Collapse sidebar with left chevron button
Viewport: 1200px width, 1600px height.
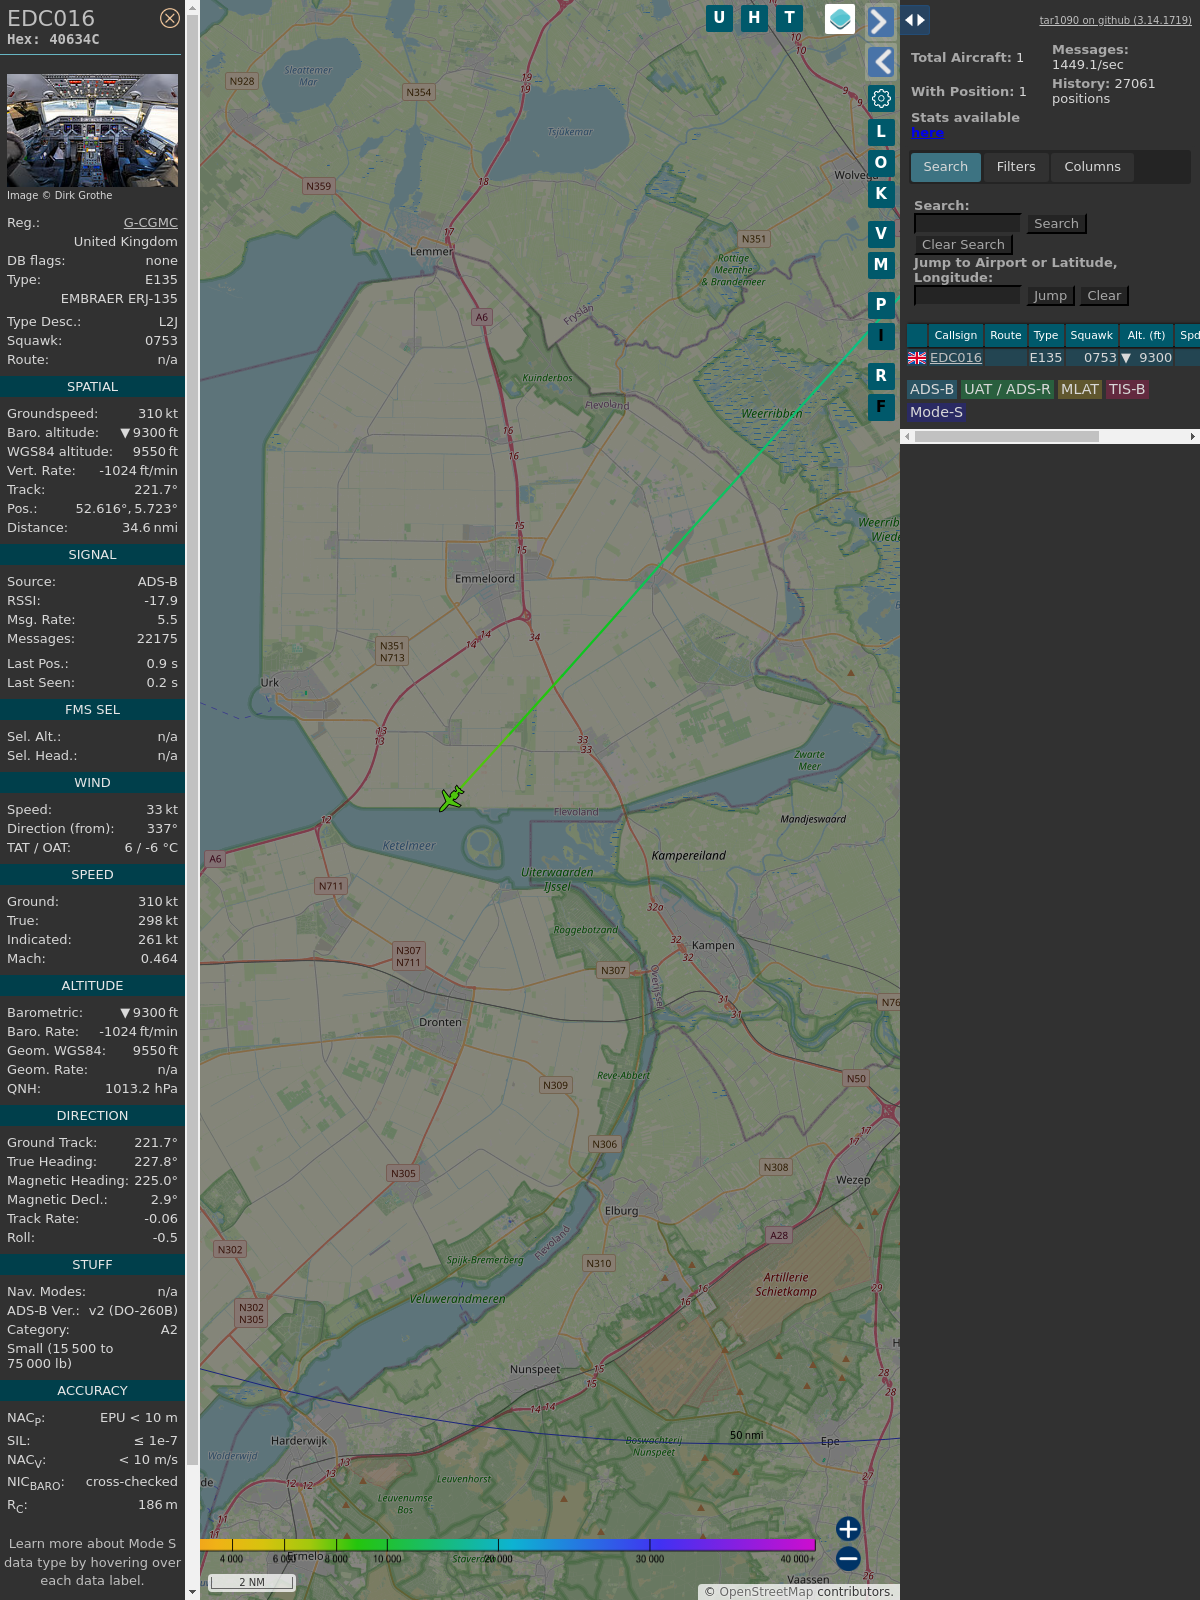[880, 62]
